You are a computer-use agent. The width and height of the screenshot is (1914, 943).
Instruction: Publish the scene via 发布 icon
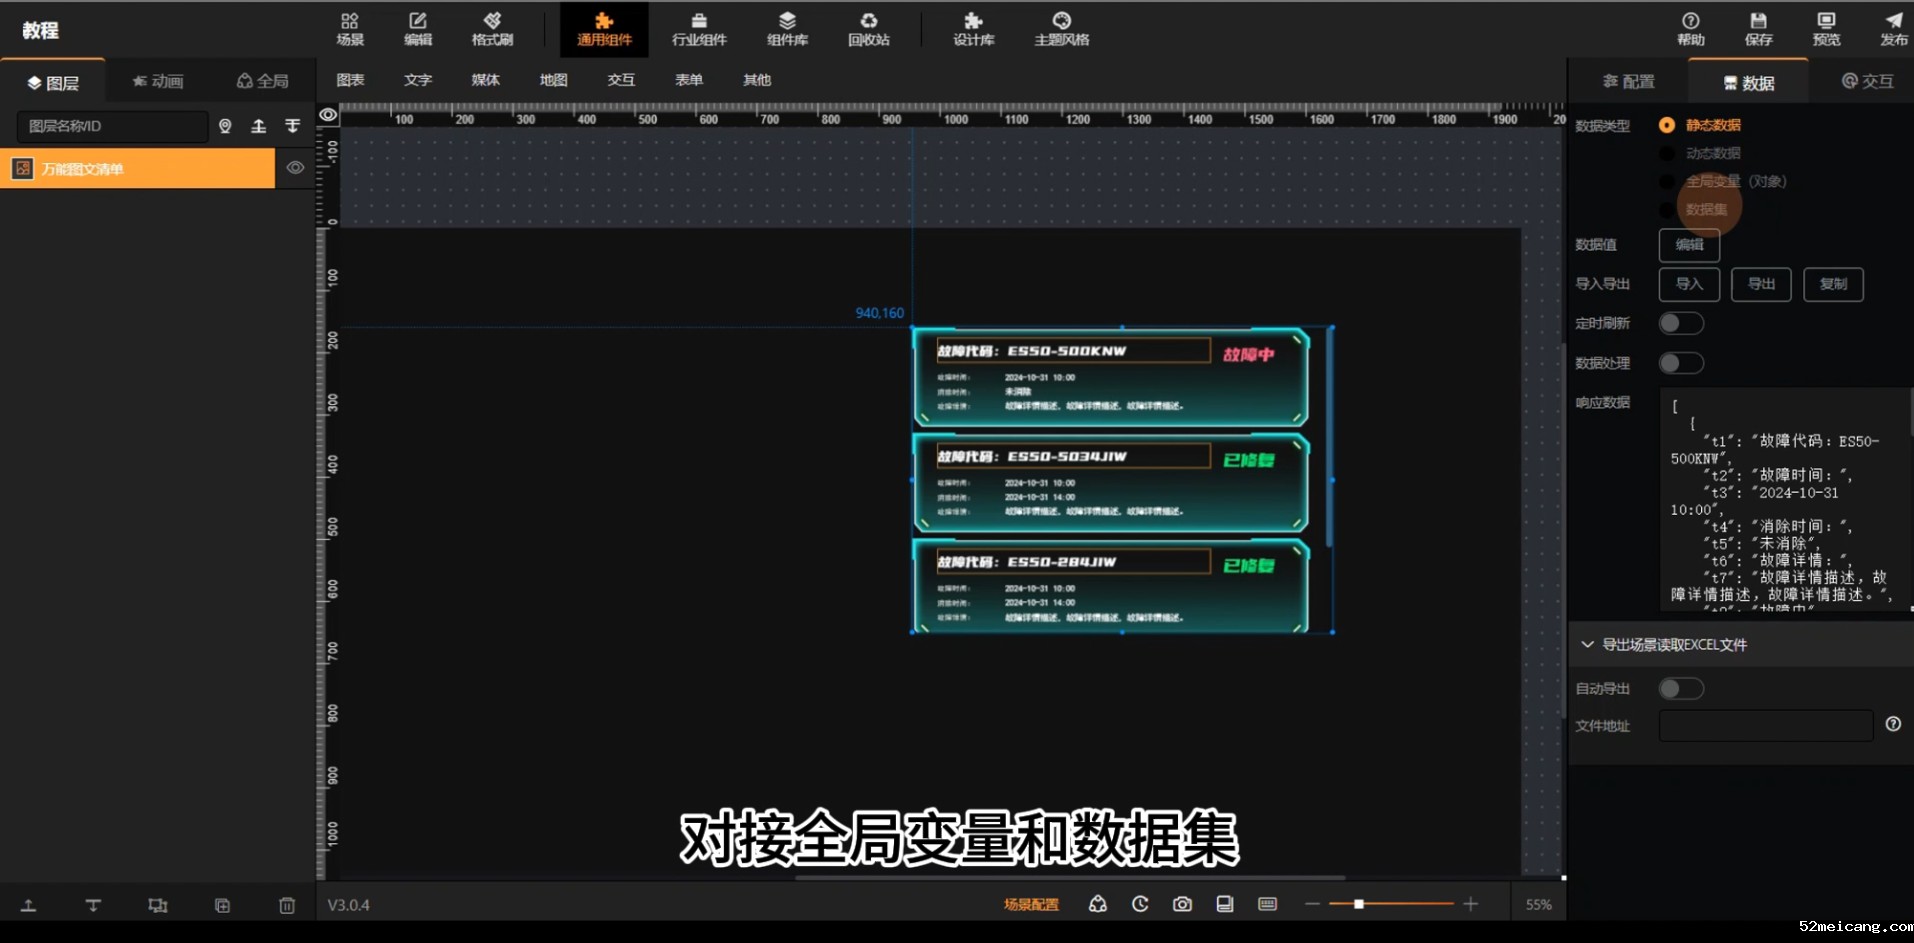[1893, 29]
